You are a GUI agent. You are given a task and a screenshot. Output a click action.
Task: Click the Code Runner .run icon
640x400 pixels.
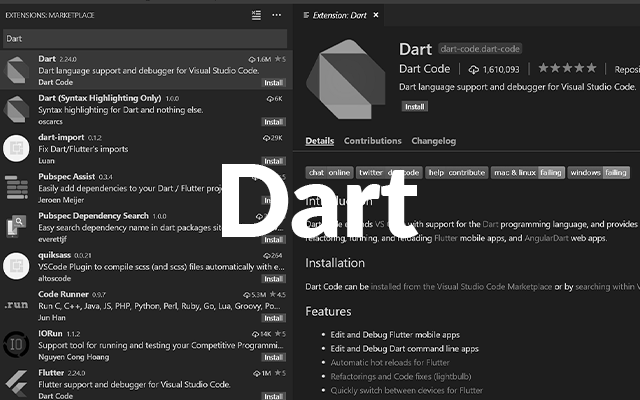[x=16, y=305]
